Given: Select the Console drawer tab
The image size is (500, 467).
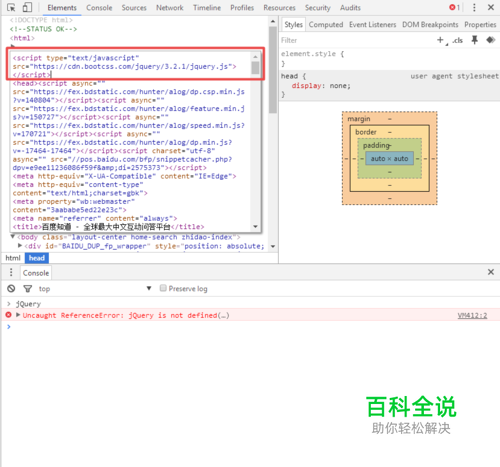Looking at the screenshot, I should [36, 273].
